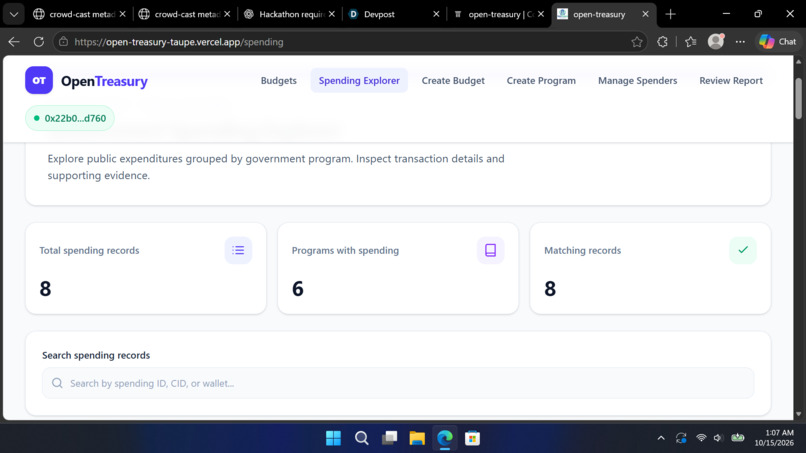Viewport: 806px width, 453px height.
Task: Open File Explorer from the taskbar
Action: pyautogui.click(x=417, y=438)
